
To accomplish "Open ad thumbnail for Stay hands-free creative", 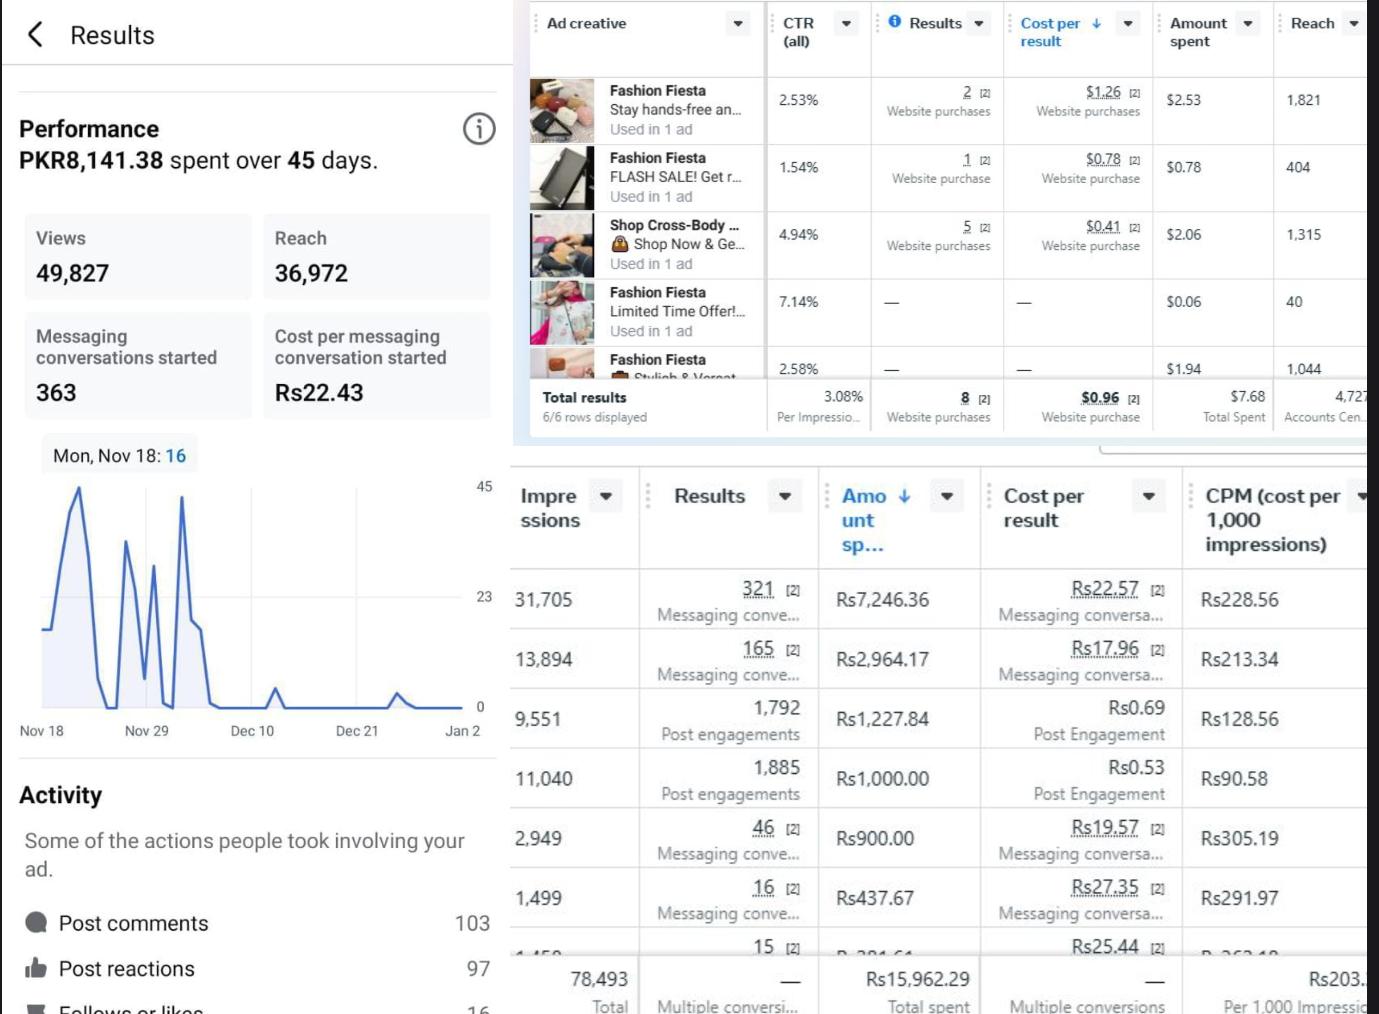I will 562,110.
